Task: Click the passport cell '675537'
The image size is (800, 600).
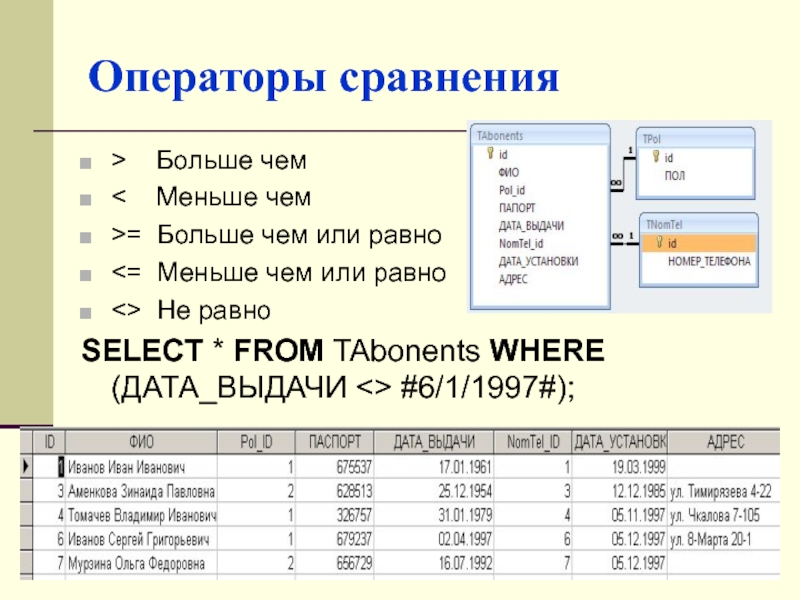Action: click(335, 467)
